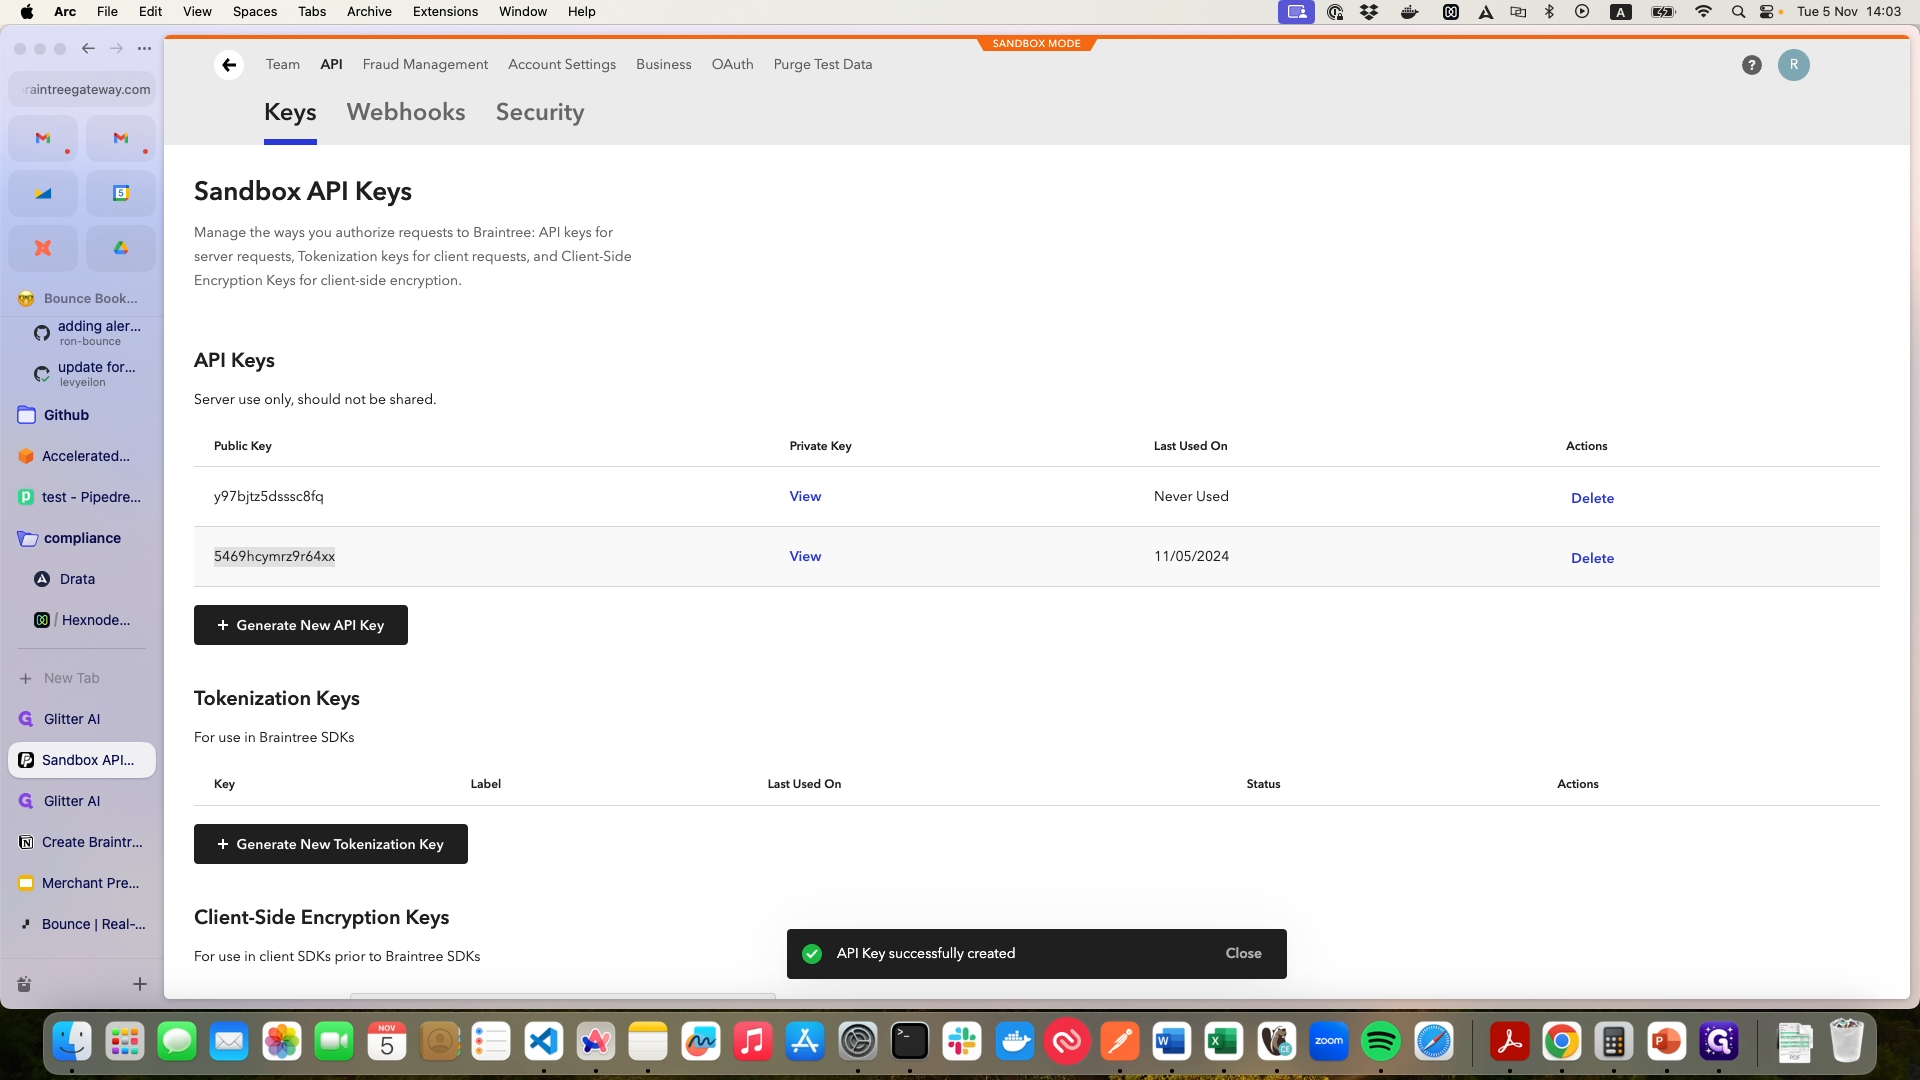
Task: Open Spotify from the Dock
Action: [1381, 1042]
